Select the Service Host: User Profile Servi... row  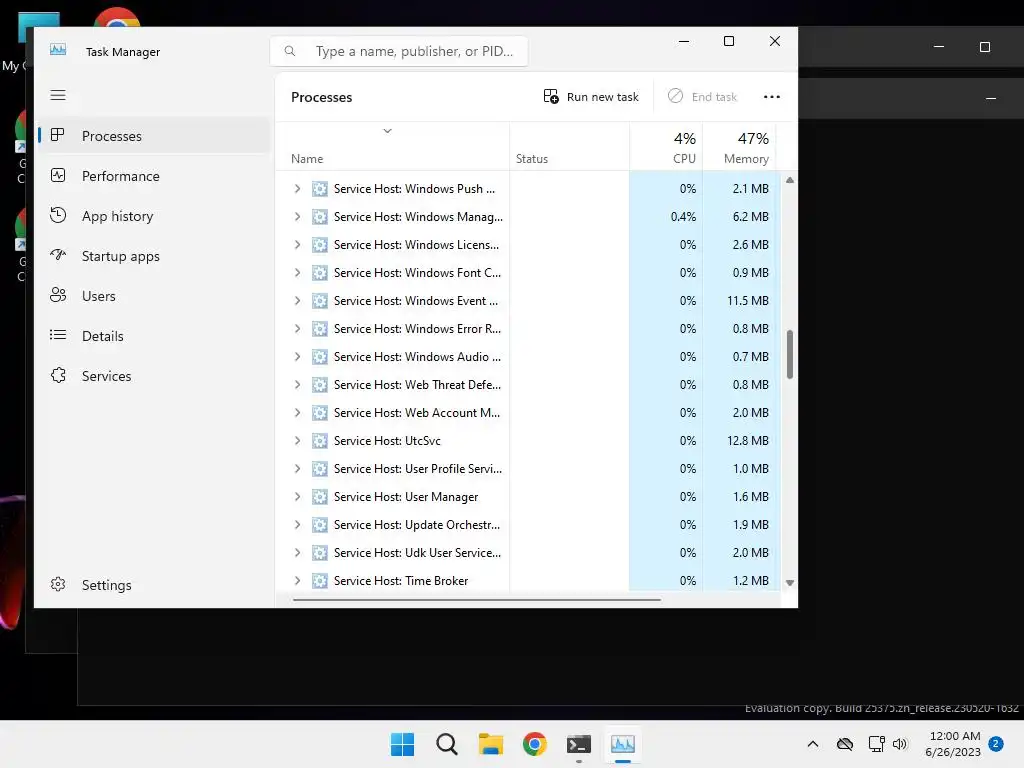pyautogui.click(x=528, y=469)
